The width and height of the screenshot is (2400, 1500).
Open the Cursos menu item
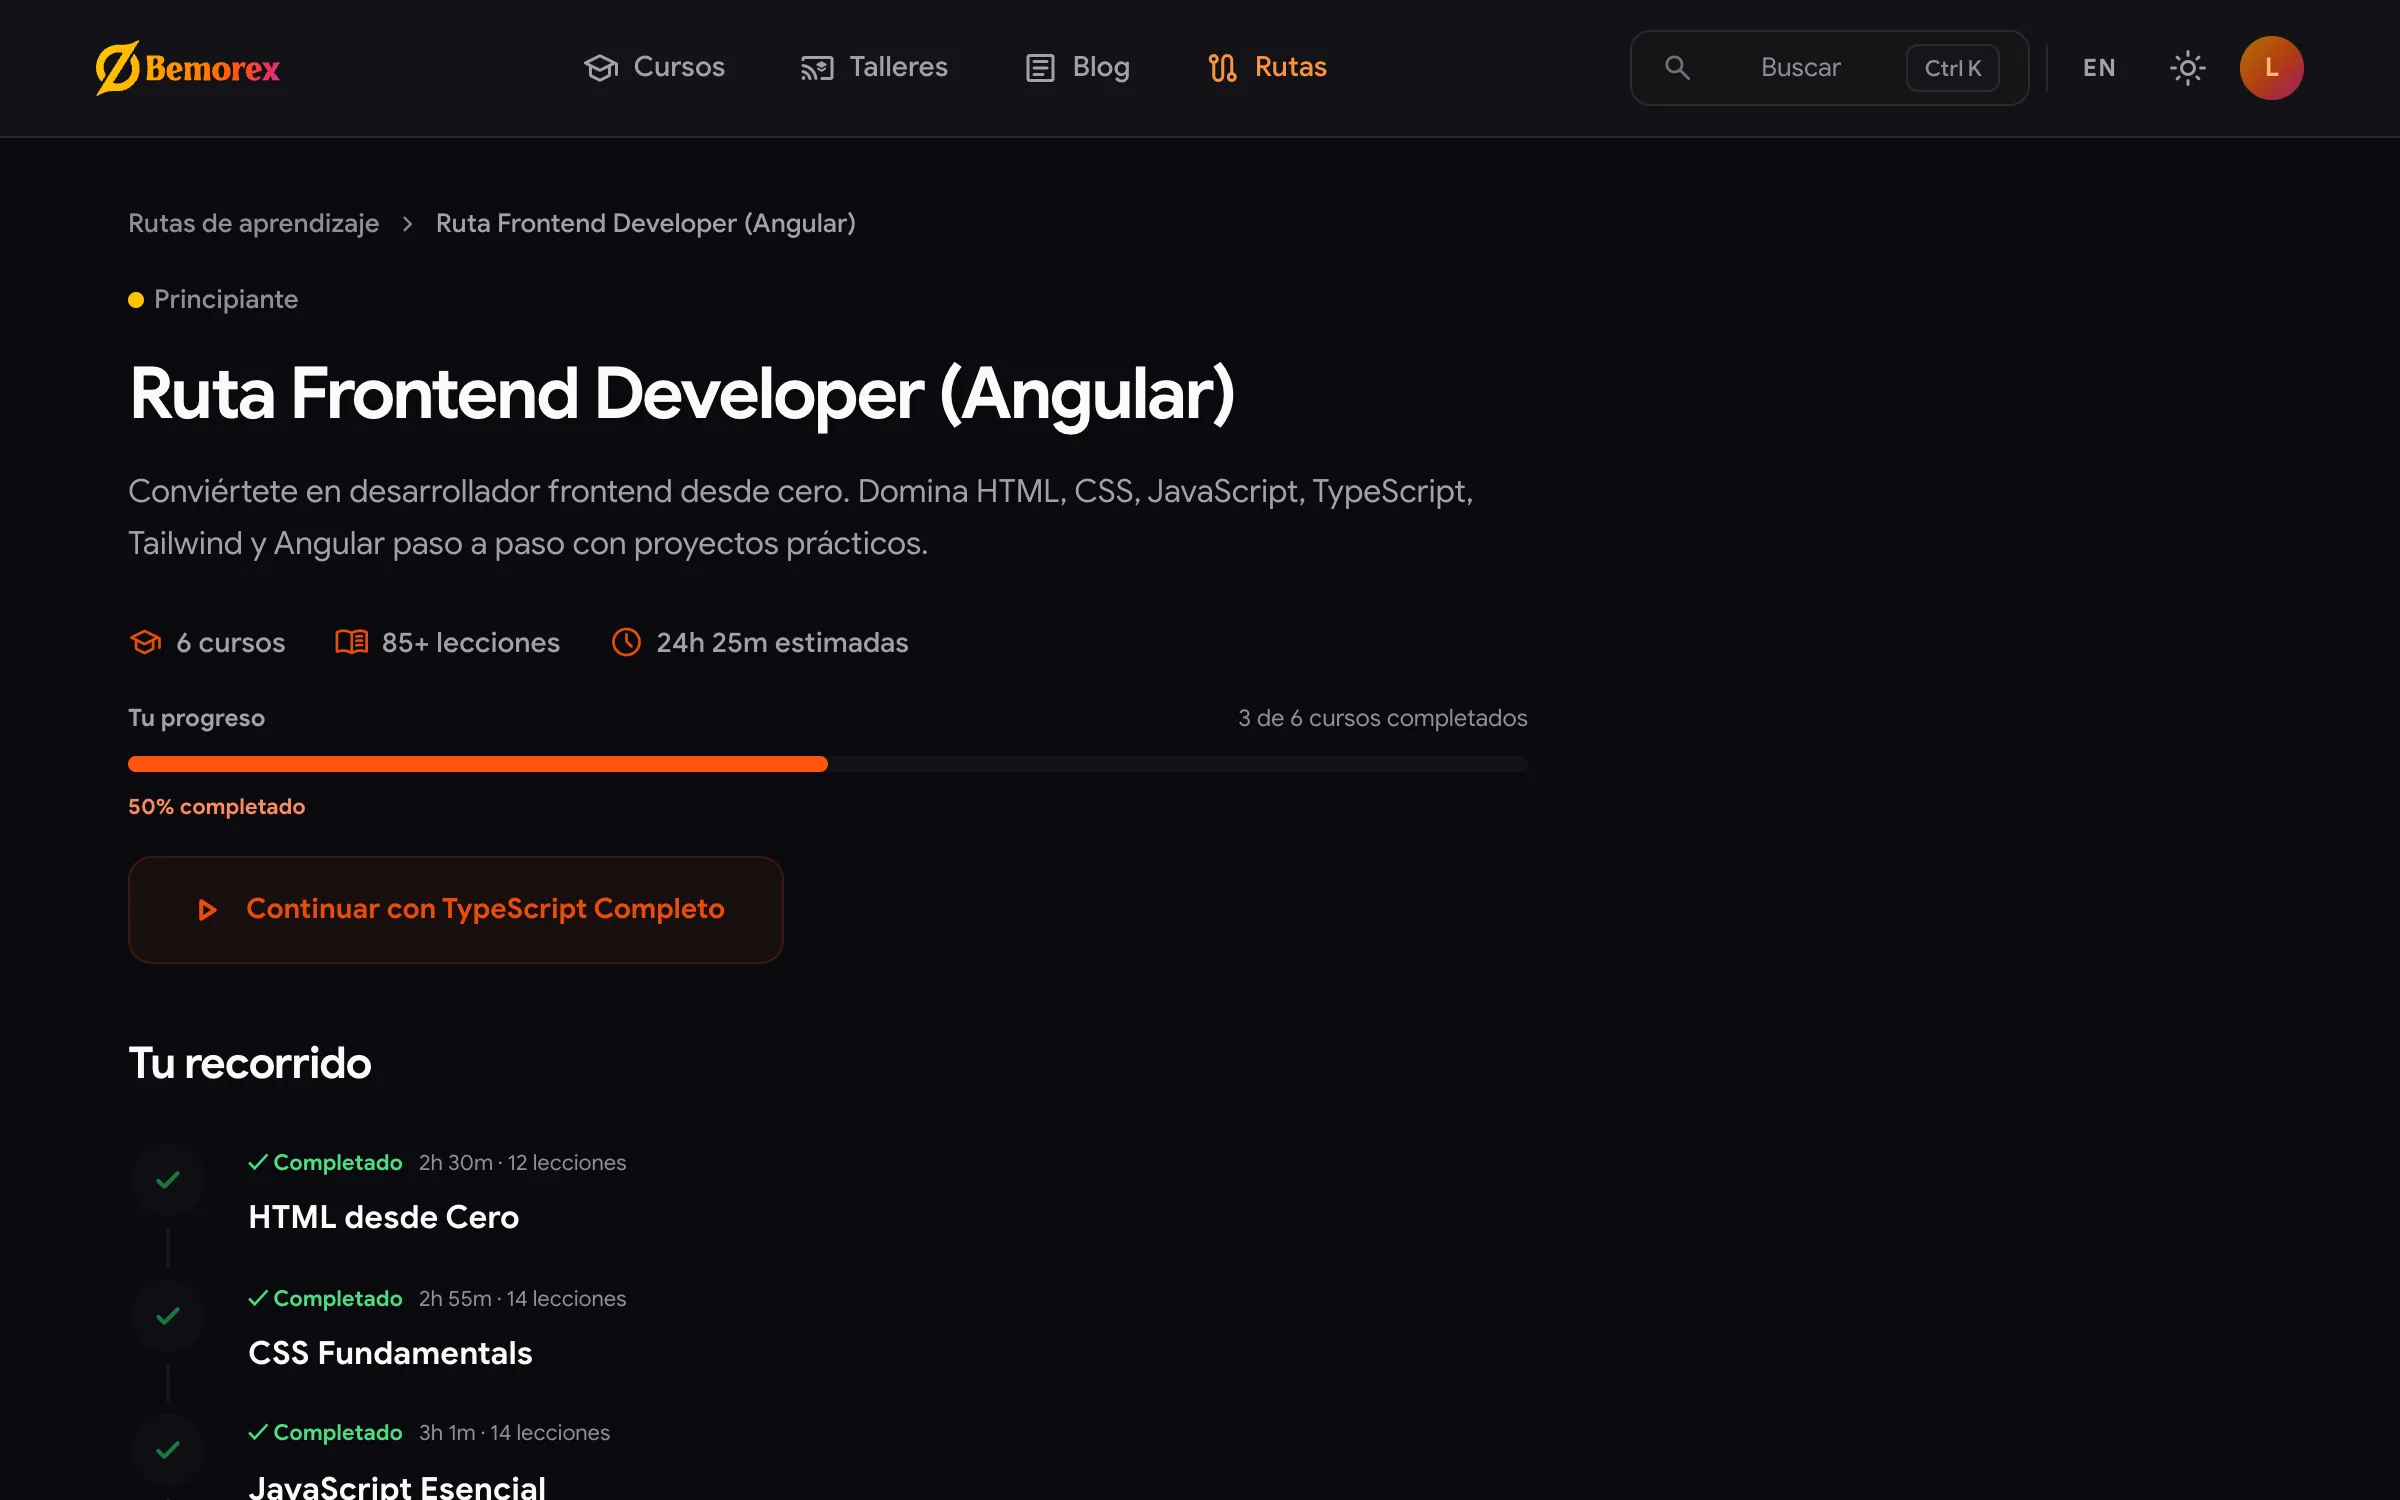coord(654,67)
